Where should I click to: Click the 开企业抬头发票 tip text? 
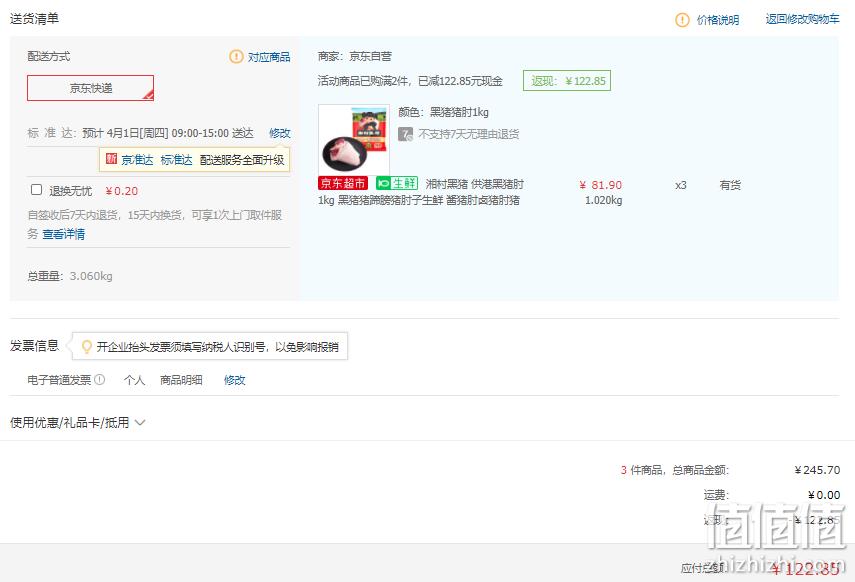(x=218, y=347)
